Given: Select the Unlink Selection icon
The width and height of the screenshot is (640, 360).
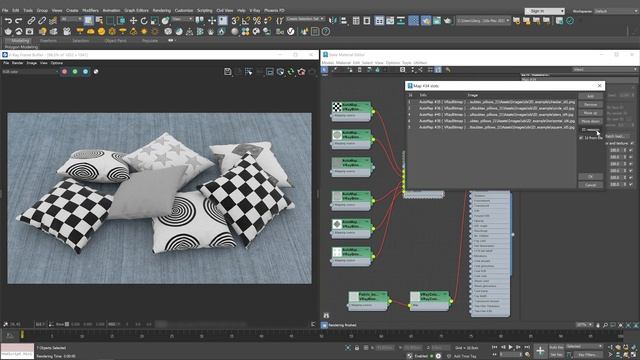Looking at the screenshot, I should click(42, 20).
